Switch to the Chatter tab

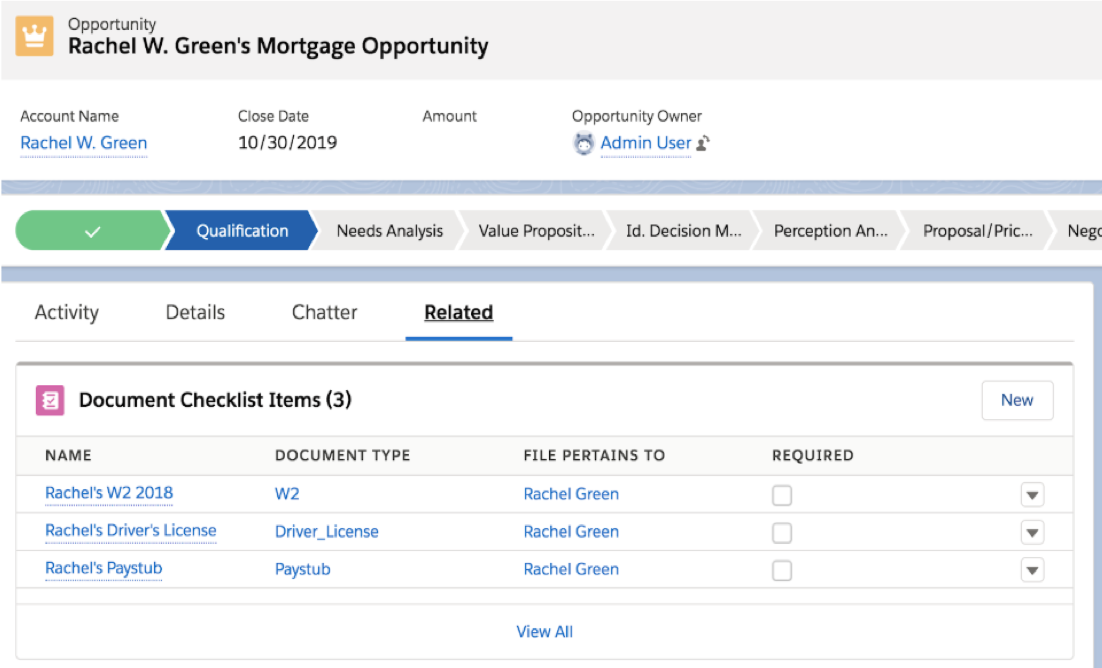coord(324,312)
